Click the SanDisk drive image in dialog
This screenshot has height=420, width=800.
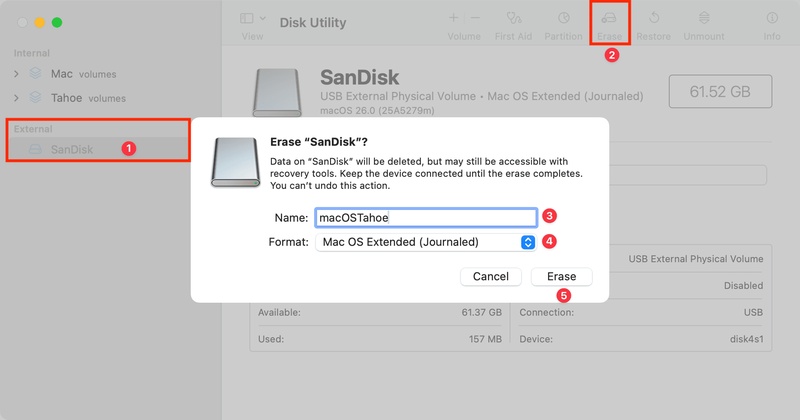(x=236, y=161)
